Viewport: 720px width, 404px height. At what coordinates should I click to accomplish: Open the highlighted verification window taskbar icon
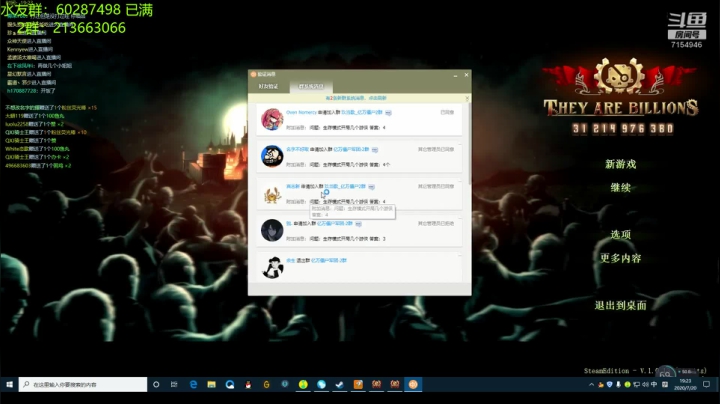(413, 384)
